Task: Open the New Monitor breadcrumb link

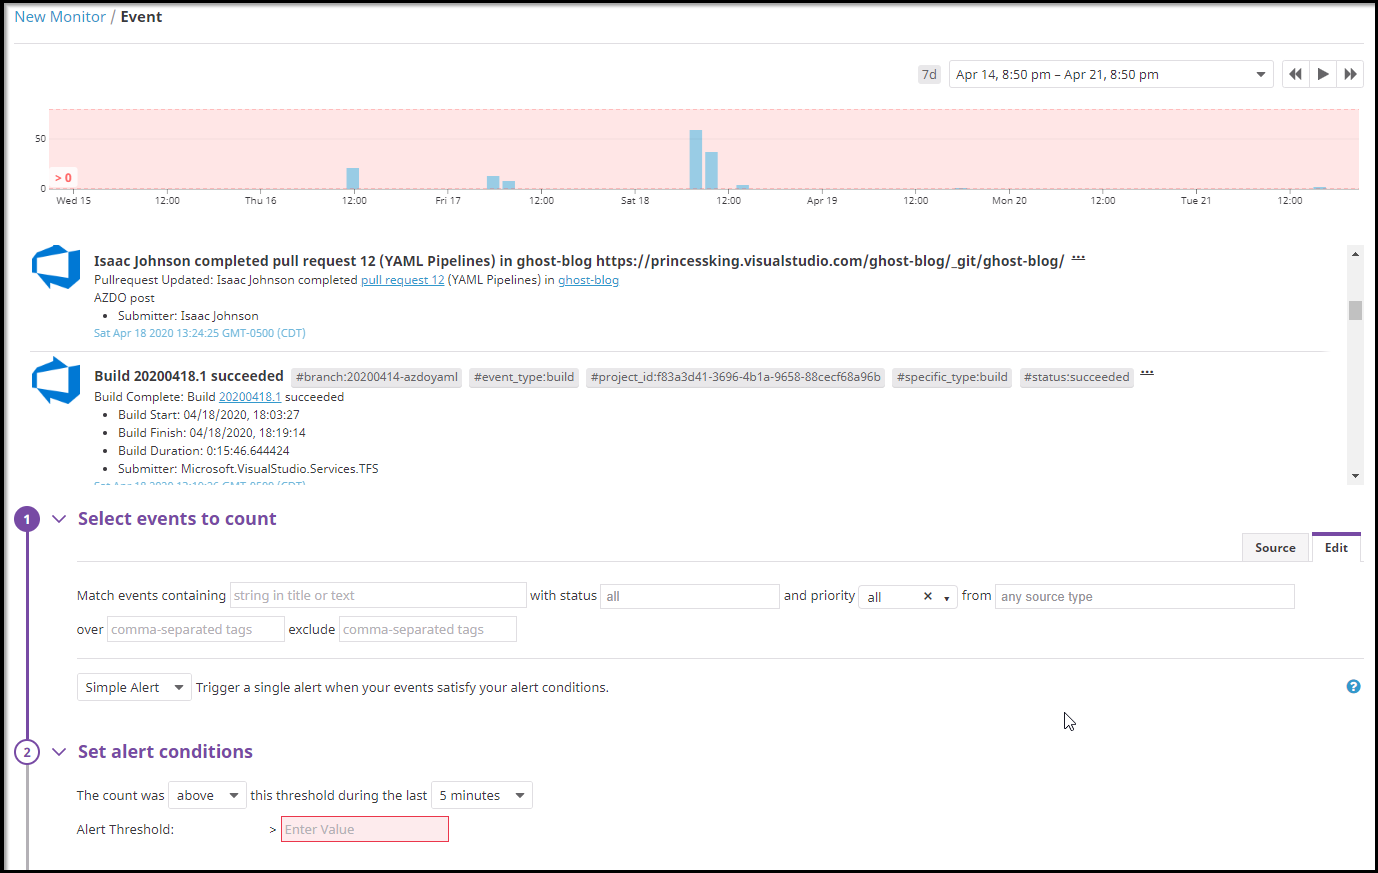Action: [60, 17]
